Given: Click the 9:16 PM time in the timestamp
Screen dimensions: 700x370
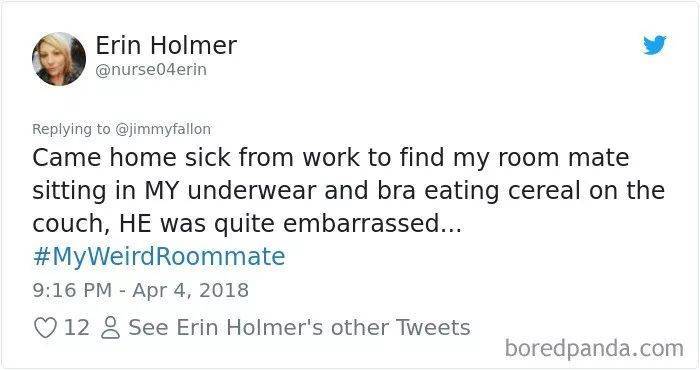Looking at the screenshot, I should pos(72,290).
